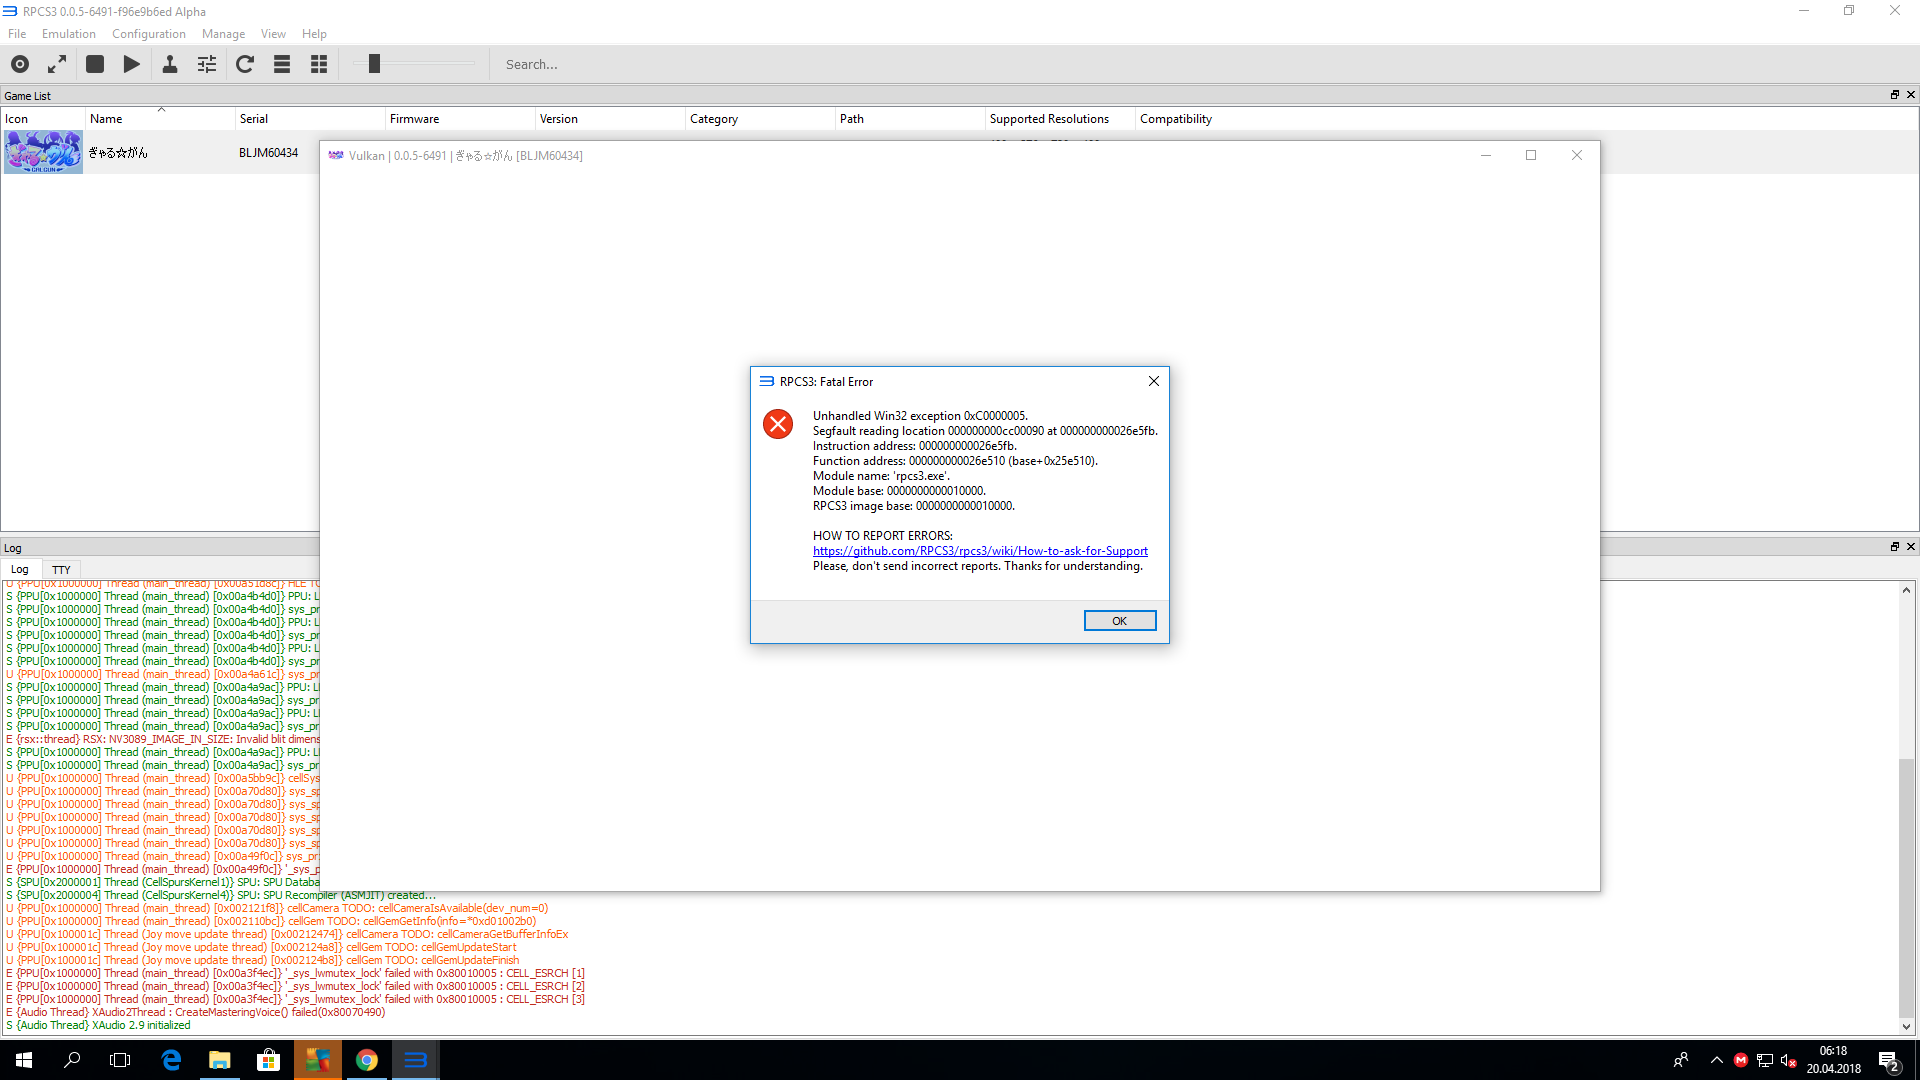Switch to grid view mode icon
Viewport: 1920px width, 1080px height.
click(319, 64)
